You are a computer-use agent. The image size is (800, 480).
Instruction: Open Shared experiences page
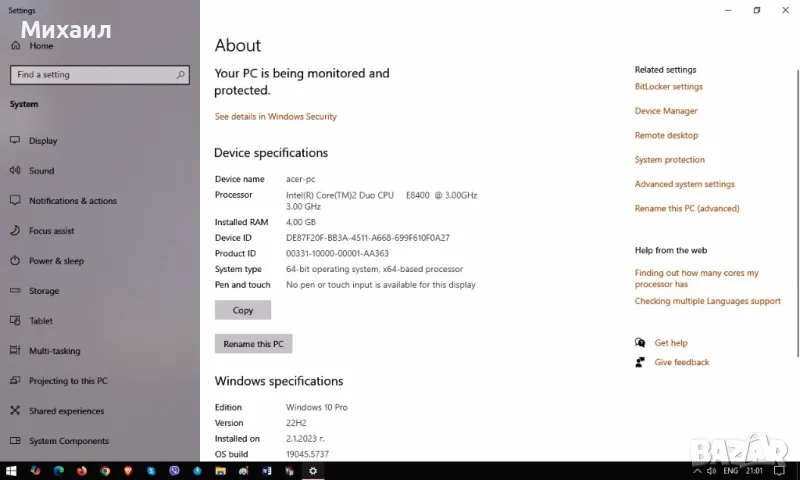pyautogui.click(x=66, y=411)
